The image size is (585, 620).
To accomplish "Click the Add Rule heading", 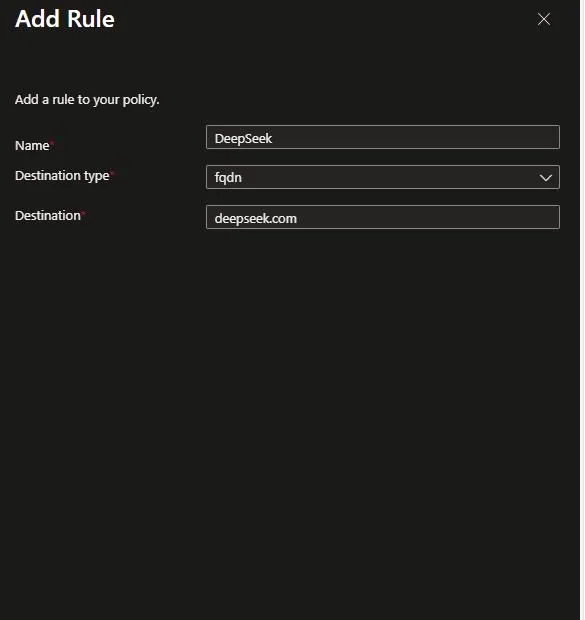I will tap(65, 19).
